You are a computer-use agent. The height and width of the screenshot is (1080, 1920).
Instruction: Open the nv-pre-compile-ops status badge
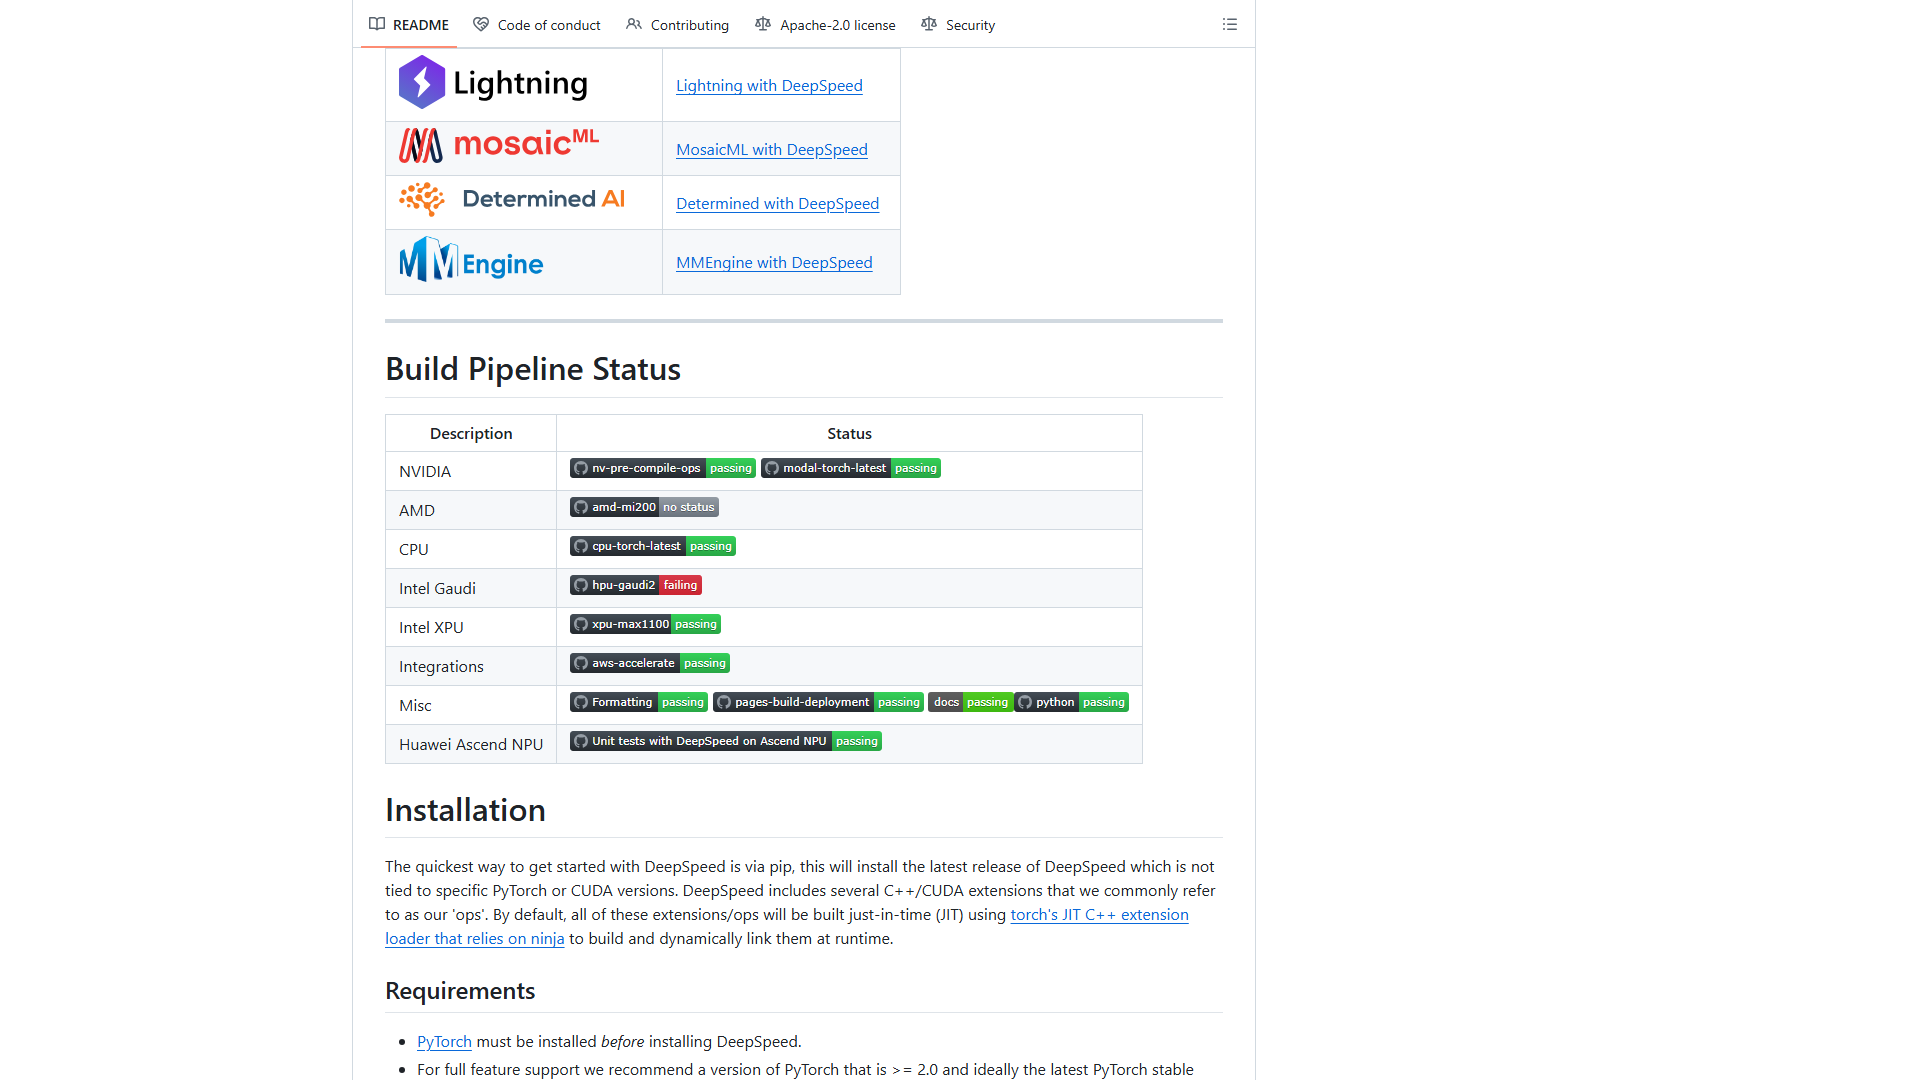pos(662,468)
